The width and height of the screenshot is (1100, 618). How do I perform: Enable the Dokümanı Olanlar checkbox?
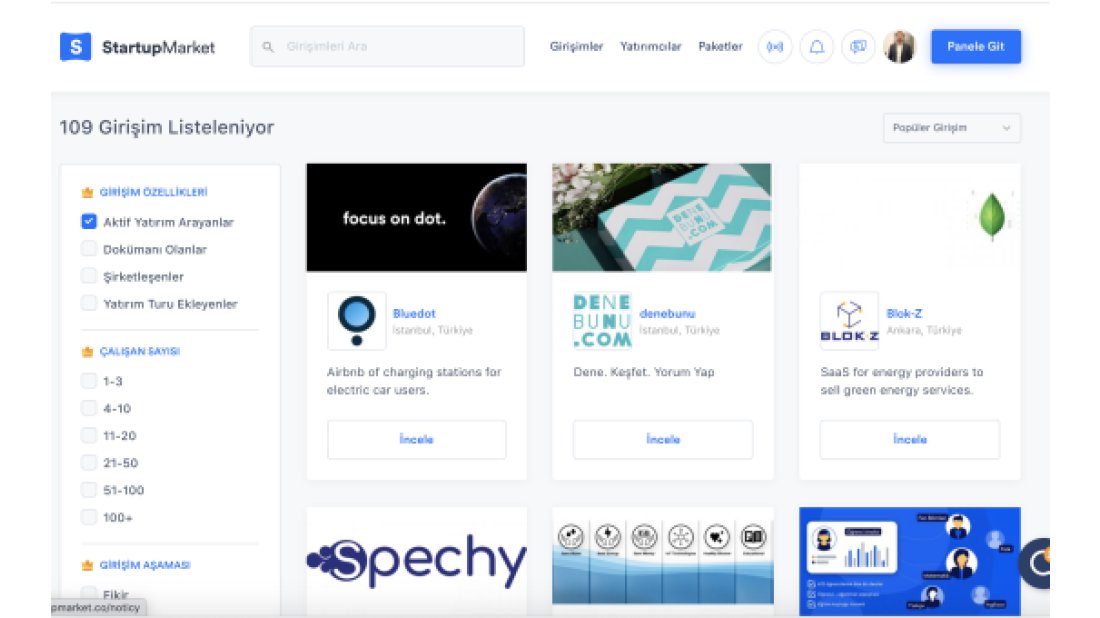point(89,249)
